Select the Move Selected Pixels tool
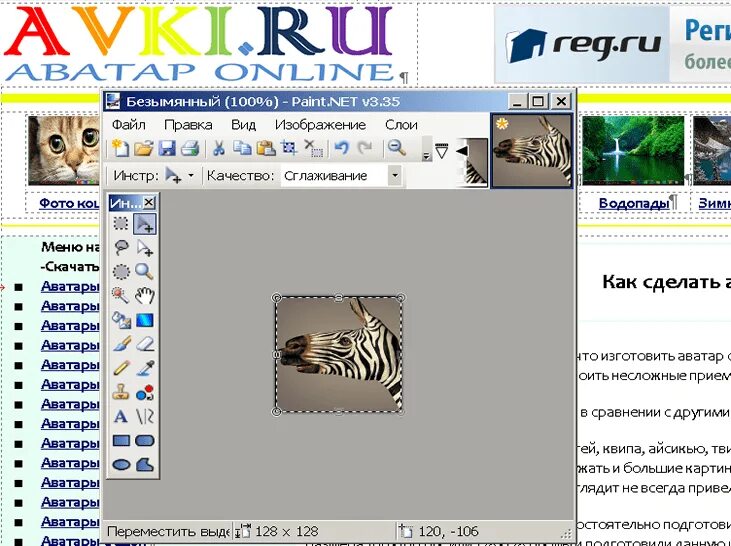This screenshot has width=731, height=546. pyautogui.click(x=145, y=224)
